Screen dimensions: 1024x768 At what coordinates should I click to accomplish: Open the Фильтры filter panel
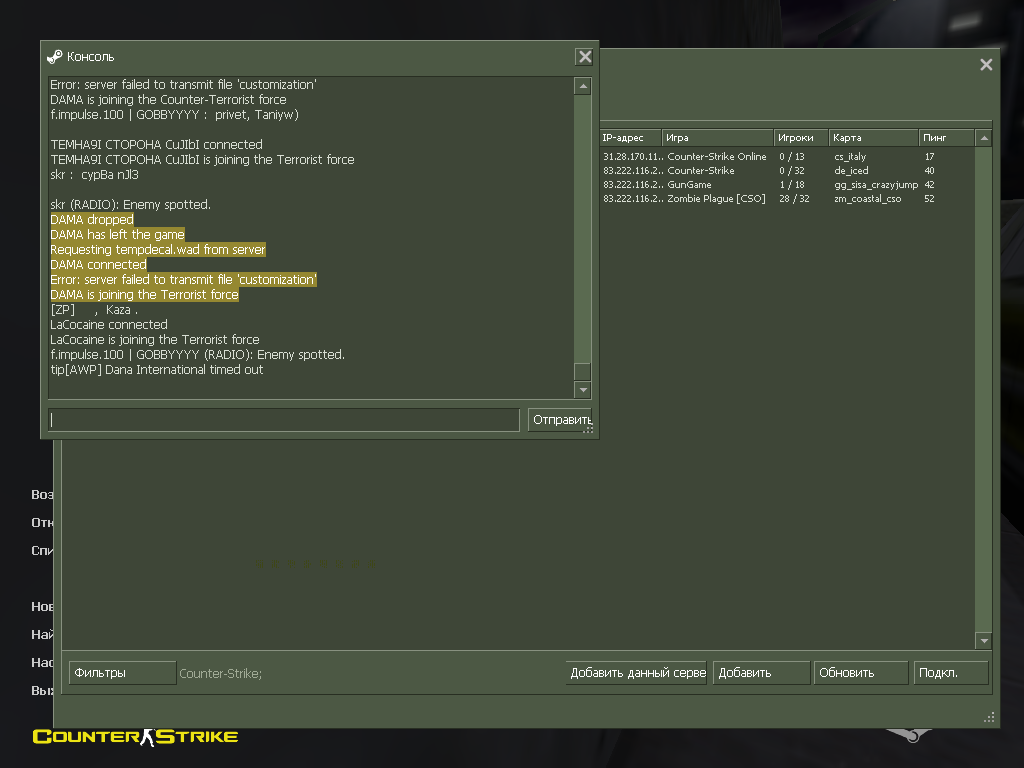pyautogui.click(x=122, y=673)
